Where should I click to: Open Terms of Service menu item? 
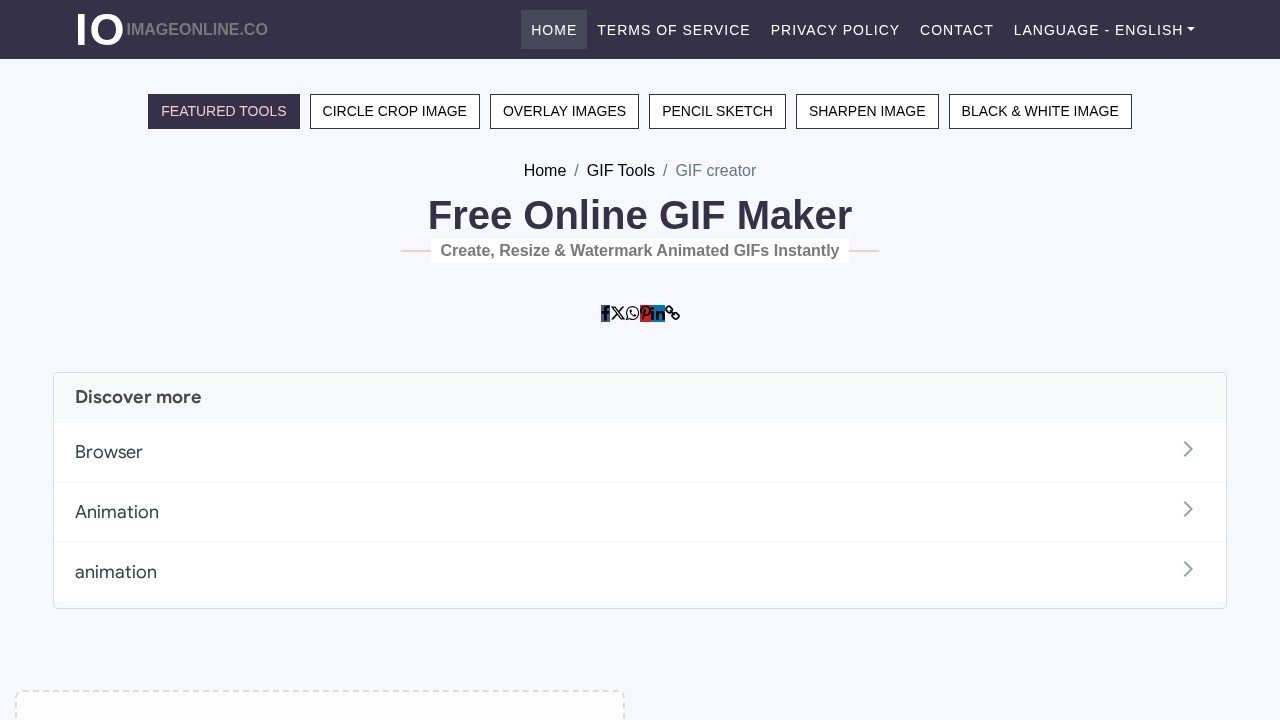pyautogui.click(x=673, y=30)
